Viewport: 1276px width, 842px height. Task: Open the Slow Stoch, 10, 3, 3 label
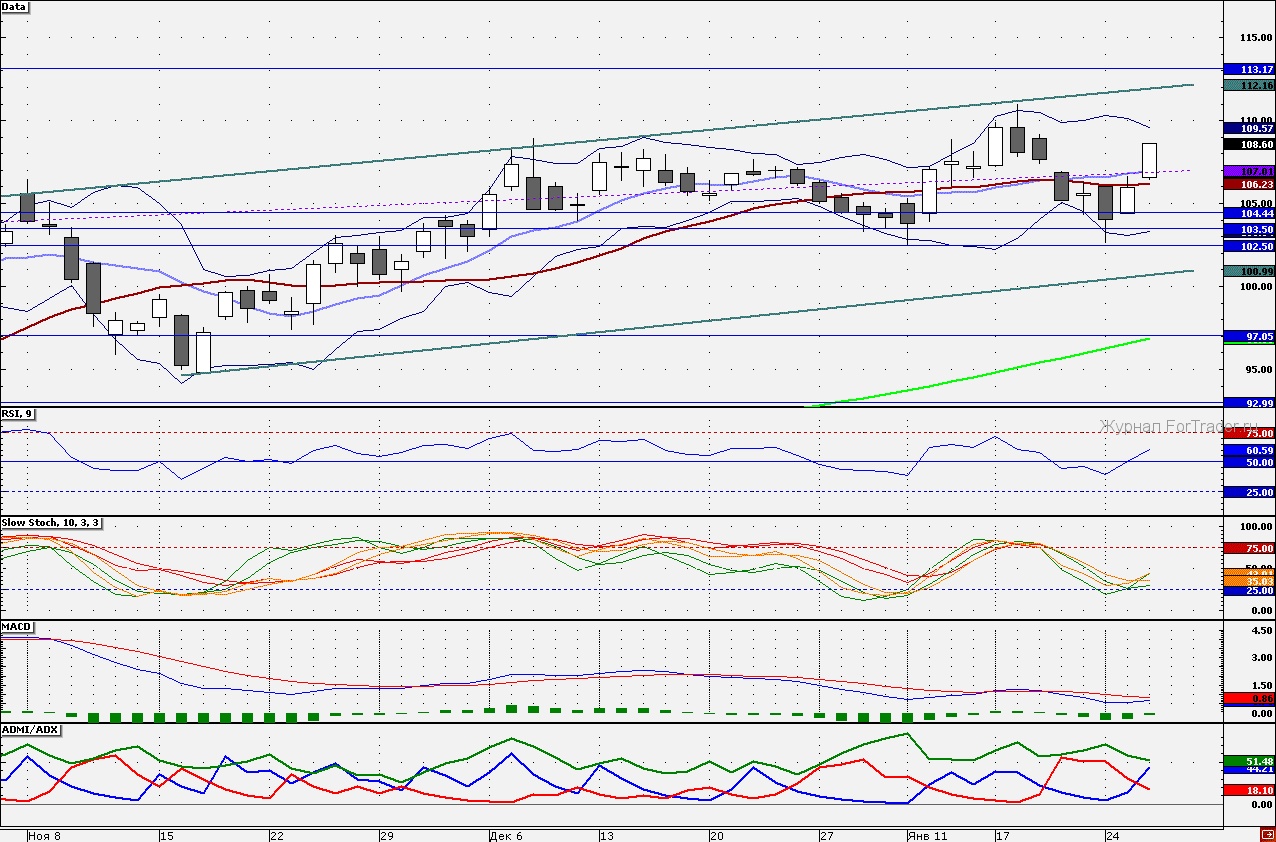[x=51, y=523]
